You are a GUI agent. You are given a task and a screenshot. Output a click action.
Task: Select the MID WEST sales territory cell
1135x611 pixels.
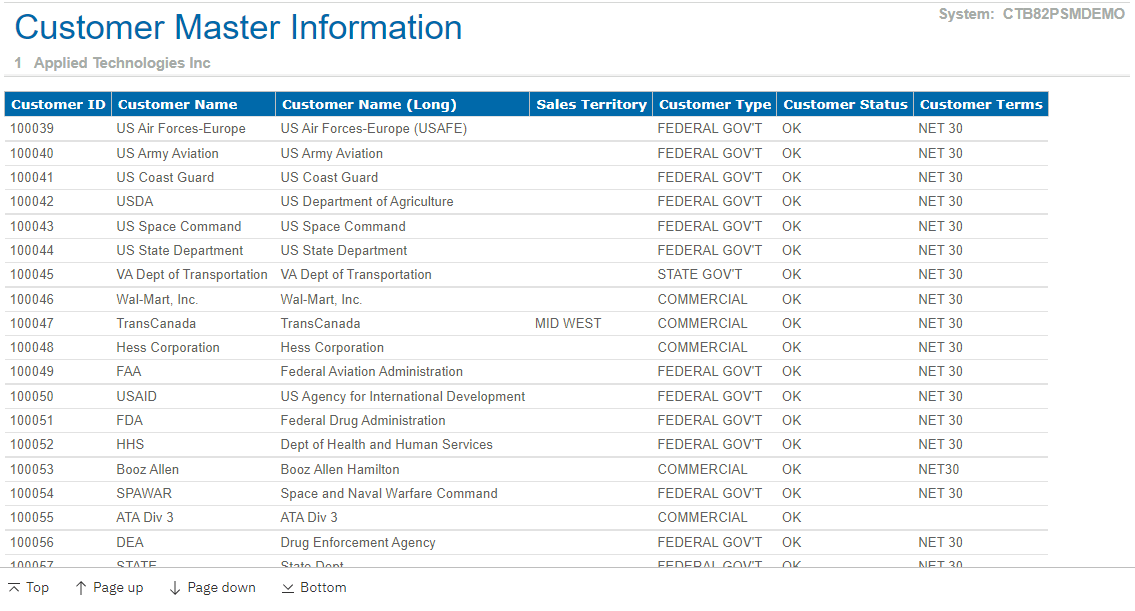pos(568,323)
